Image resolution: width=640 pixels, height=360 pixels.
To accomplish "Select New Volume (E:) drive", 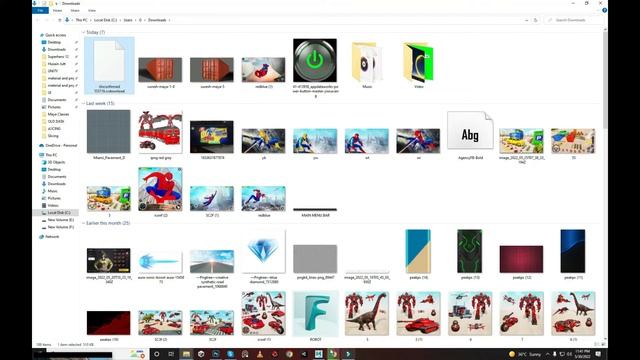I will [60, 220].
